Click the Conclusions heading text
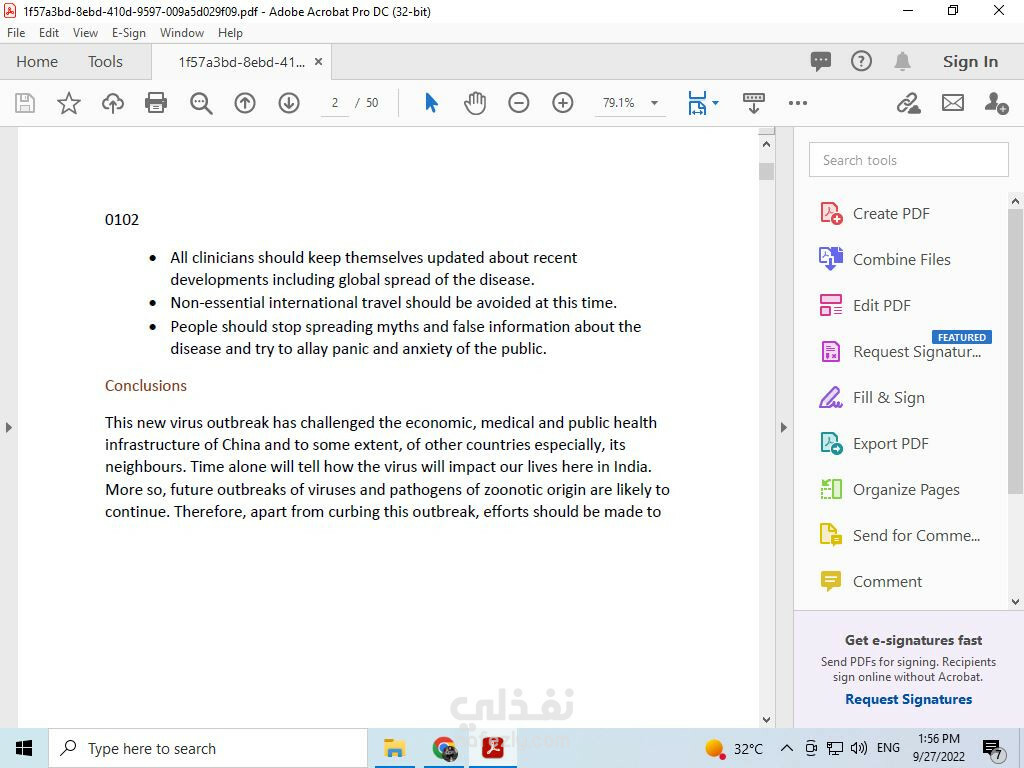Image resolution: width=1024 pixels, height=768 pixels. point(146,385)
